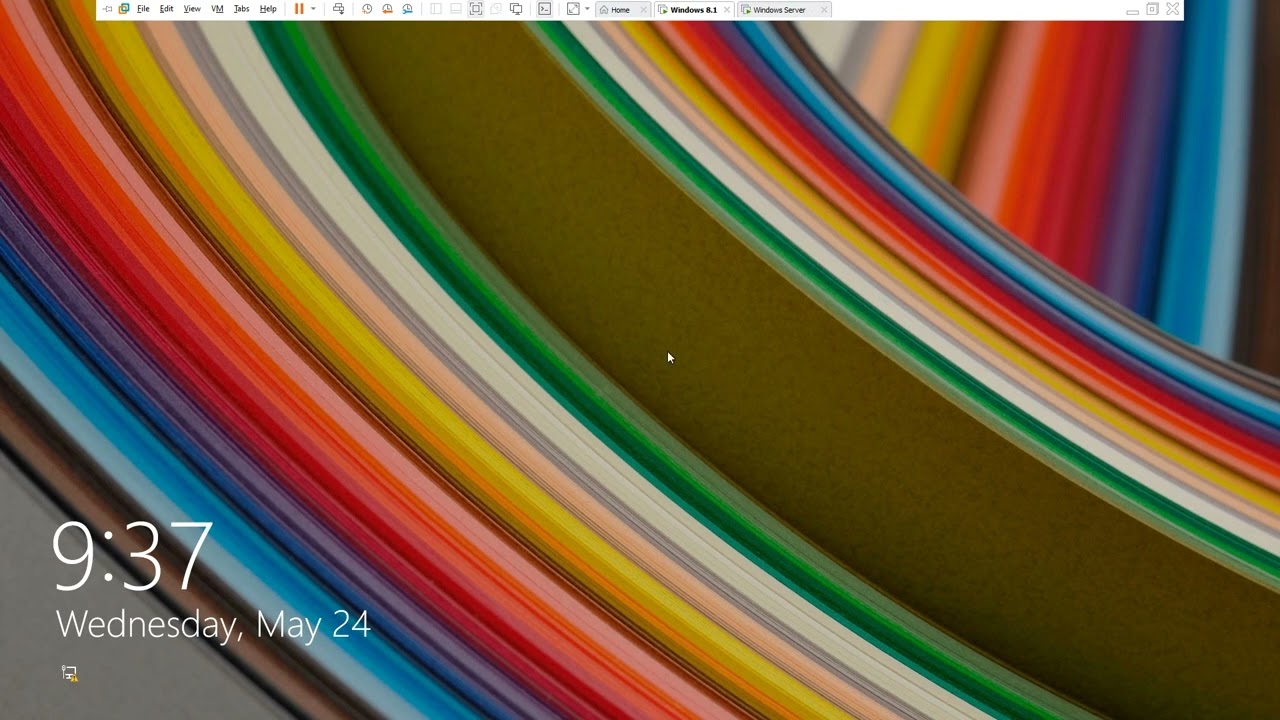Close the Windows 8.1 tab

(726, 10)
